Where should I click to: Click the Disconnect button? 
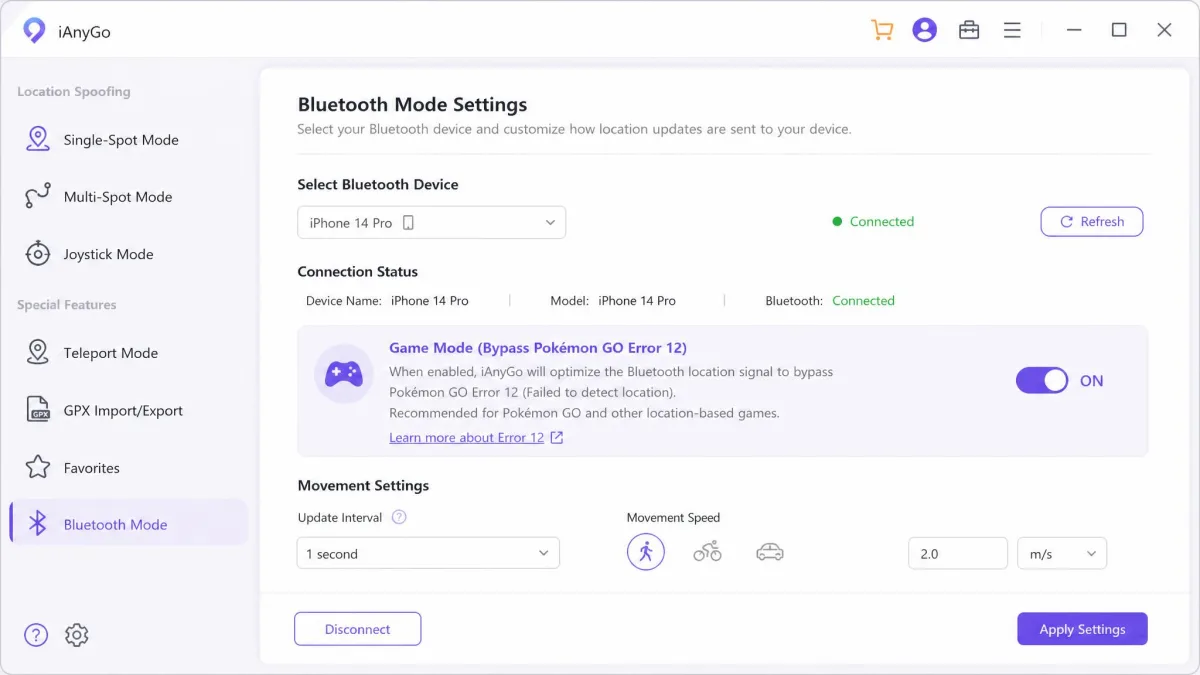357,629
